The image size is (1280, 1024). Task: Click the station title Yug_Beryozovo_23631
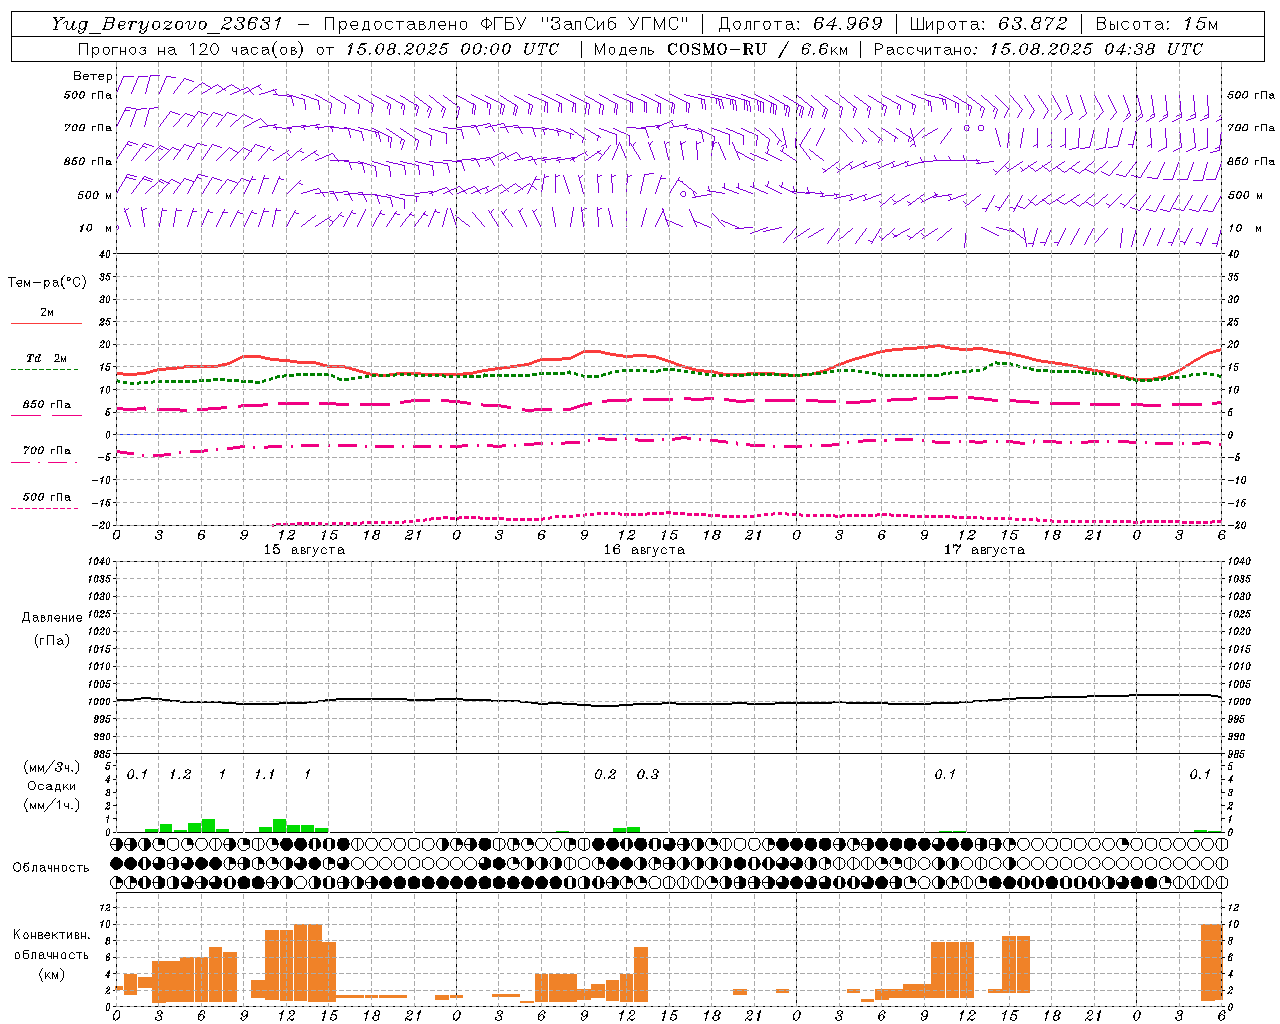coord(167,24)
